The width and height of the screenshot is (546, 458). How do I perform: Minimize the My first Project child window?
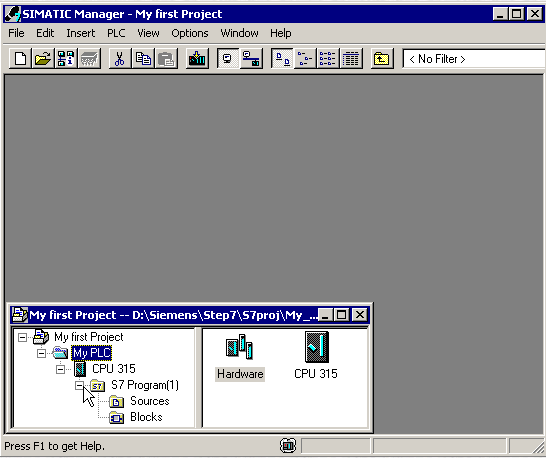tap(325, 315)
